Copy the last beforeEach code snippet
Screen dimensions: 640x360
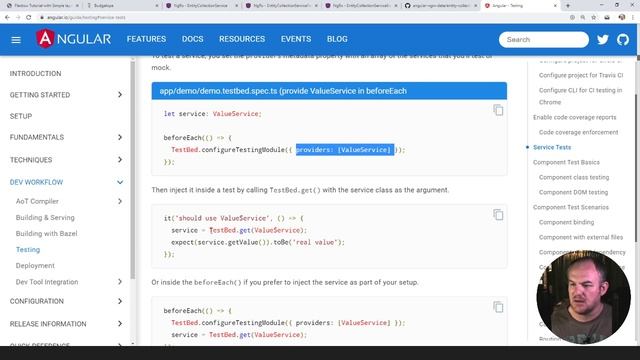point(498,307)
